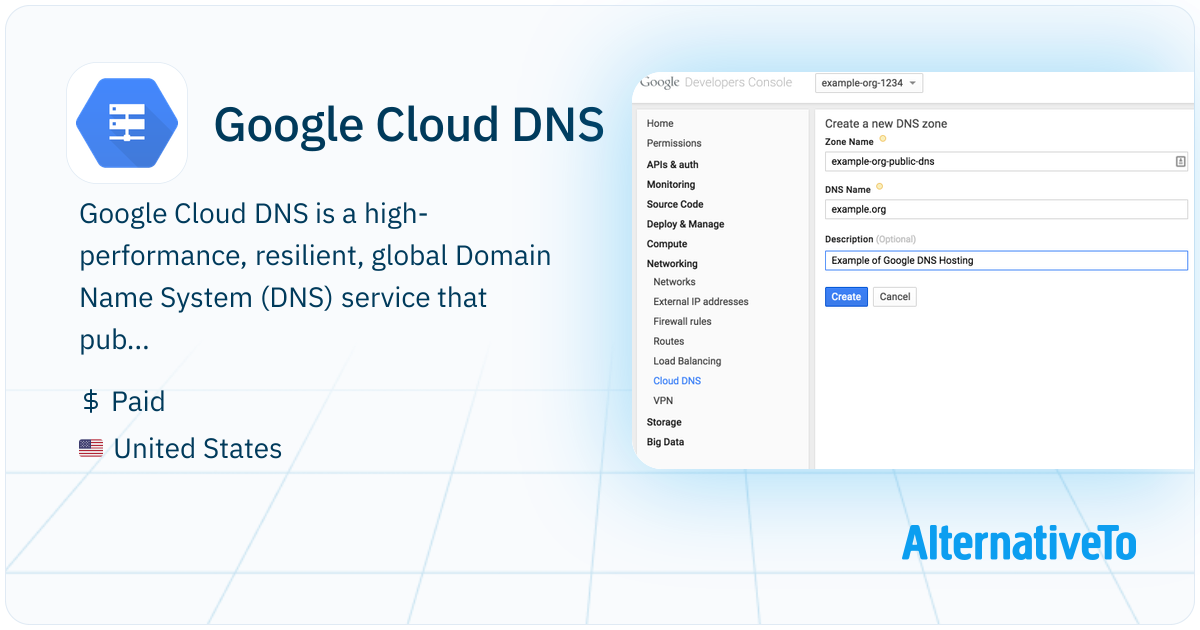Select Firewall rules item
Image resolution: width=1200 pixels, height=630 pixels.
pyautogui.click(x=682, y=322)
